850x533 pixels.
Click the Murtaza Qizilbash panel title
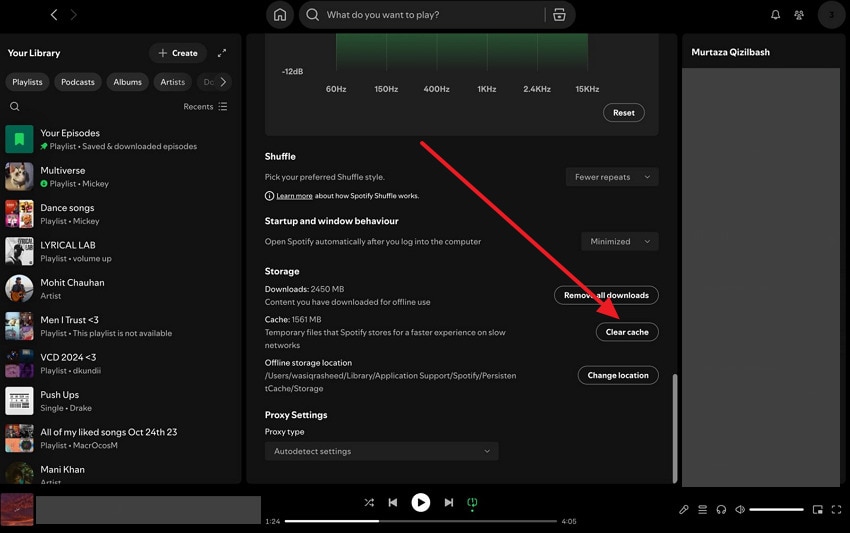coord(730,52)
